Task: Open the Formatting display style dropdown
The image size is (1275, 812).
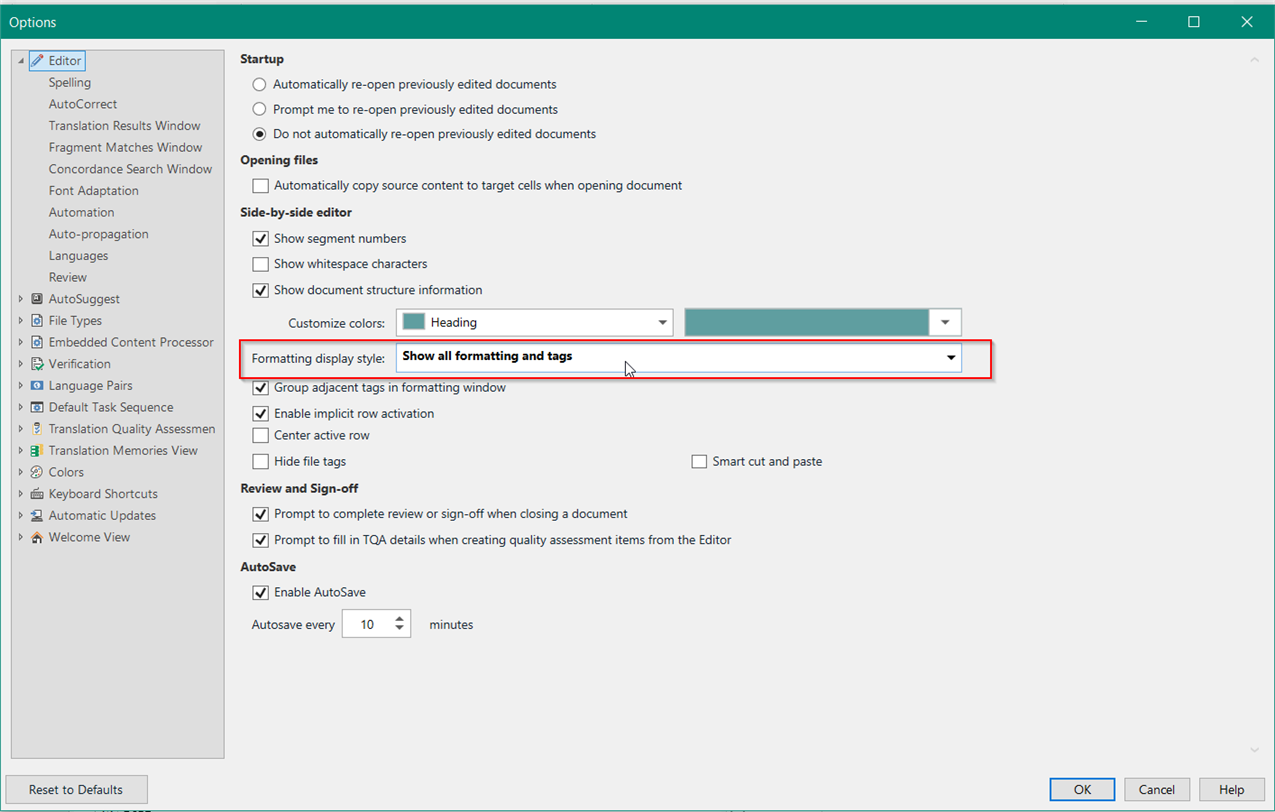Action: [679, 357]
